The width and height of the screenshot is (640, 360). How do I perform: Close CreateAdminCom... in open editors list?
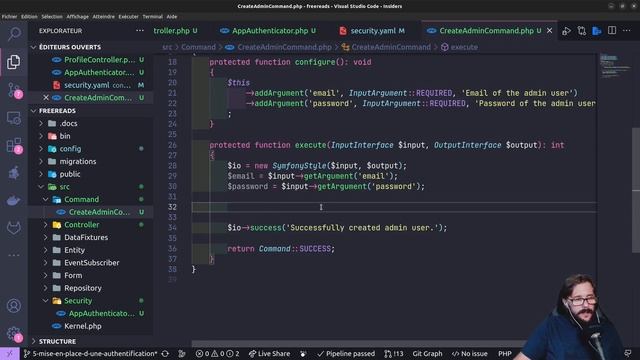point(46,98)
